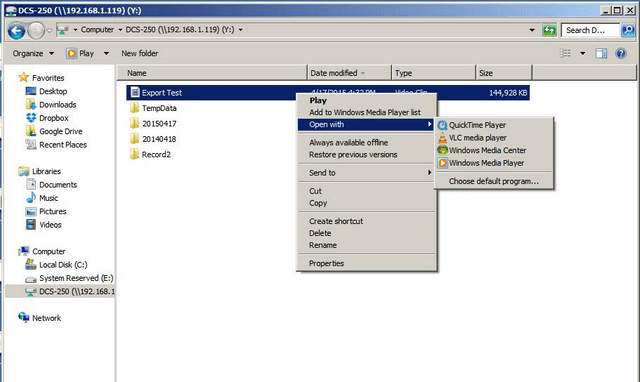Click the back navigation arrow button
The width and height of the screenshot is (640, 382).
[x=17, y=30]
